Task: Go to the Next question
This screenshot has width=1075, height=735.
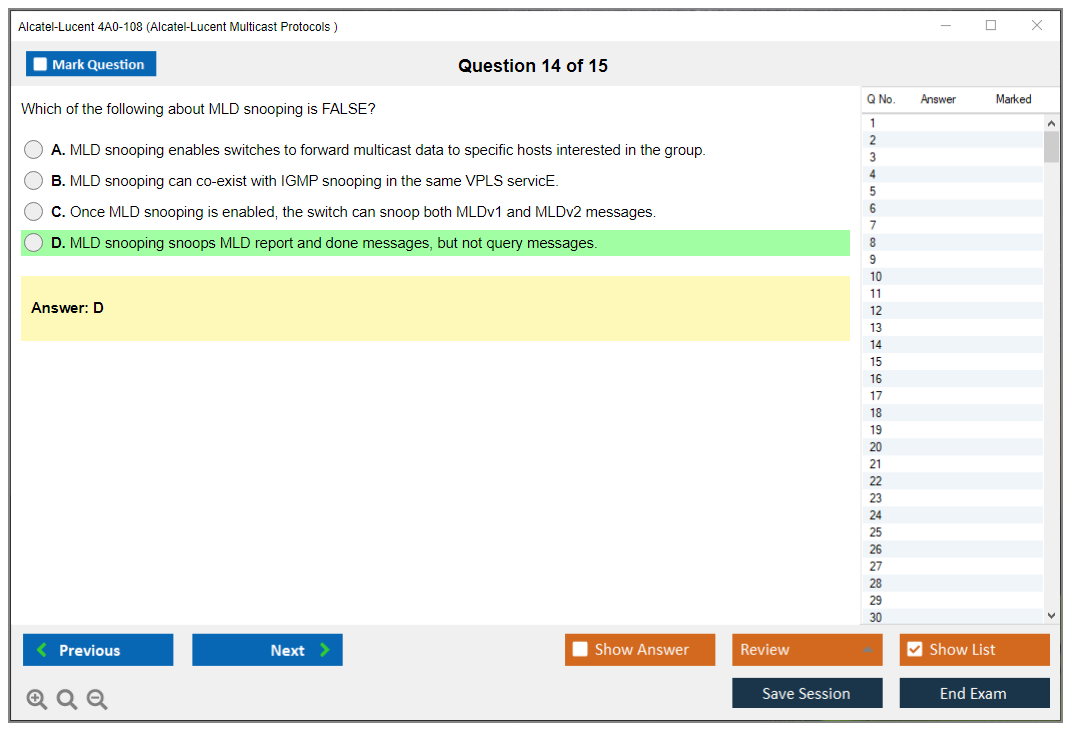Action: click(267, 650)
